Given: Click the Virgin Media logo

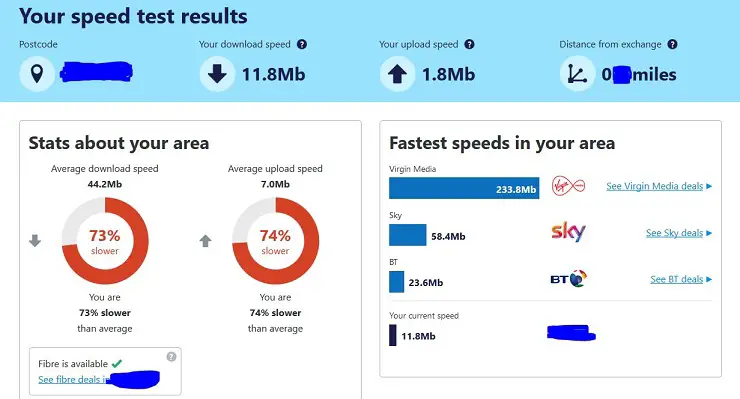Looking at the screenshot, I should 568,186.
